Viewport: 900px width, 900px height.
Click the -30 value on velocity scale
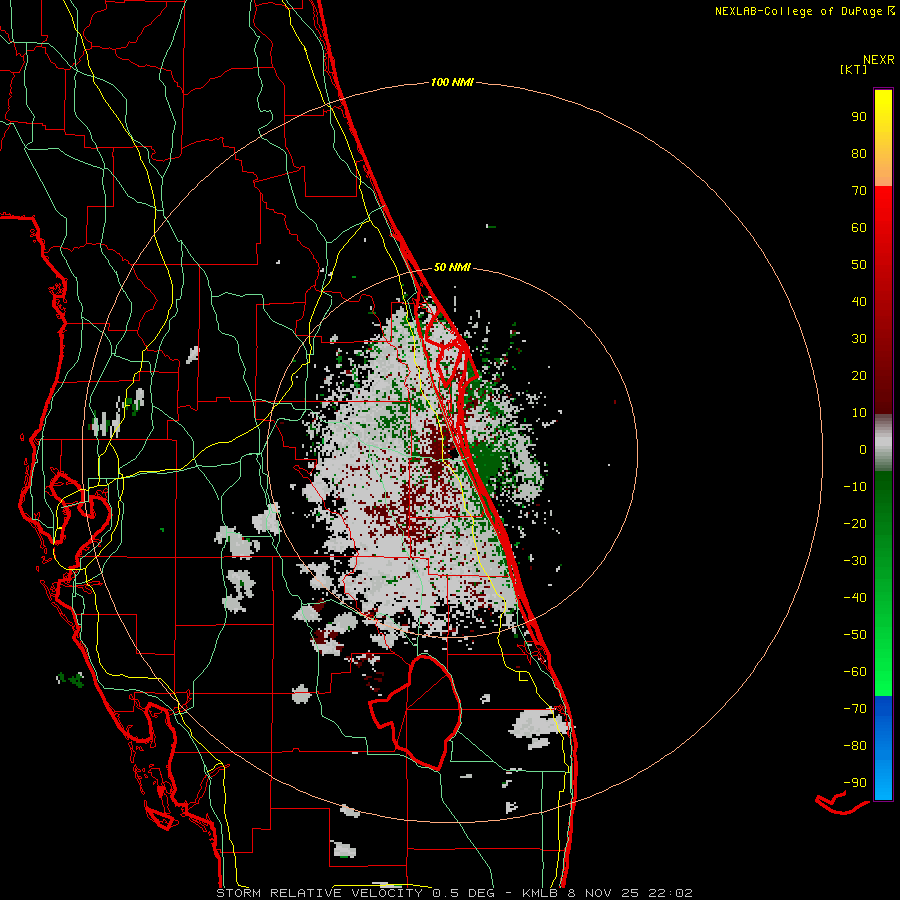[x=855, y=561]
